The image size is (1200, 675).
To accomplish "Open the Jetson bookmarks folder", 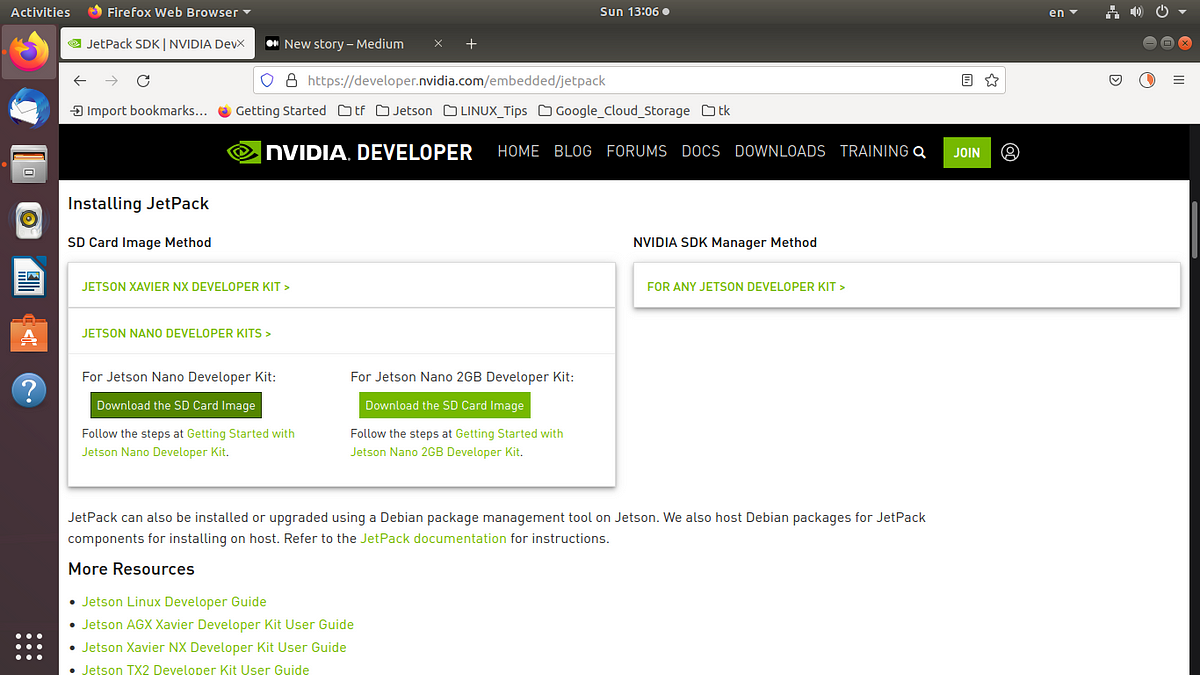I will [x=404, y=110].
